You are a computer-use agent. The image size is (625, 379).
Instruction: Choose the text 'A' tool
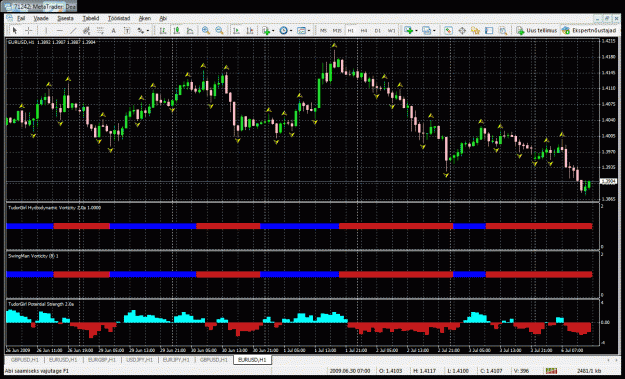pos(114,30)
